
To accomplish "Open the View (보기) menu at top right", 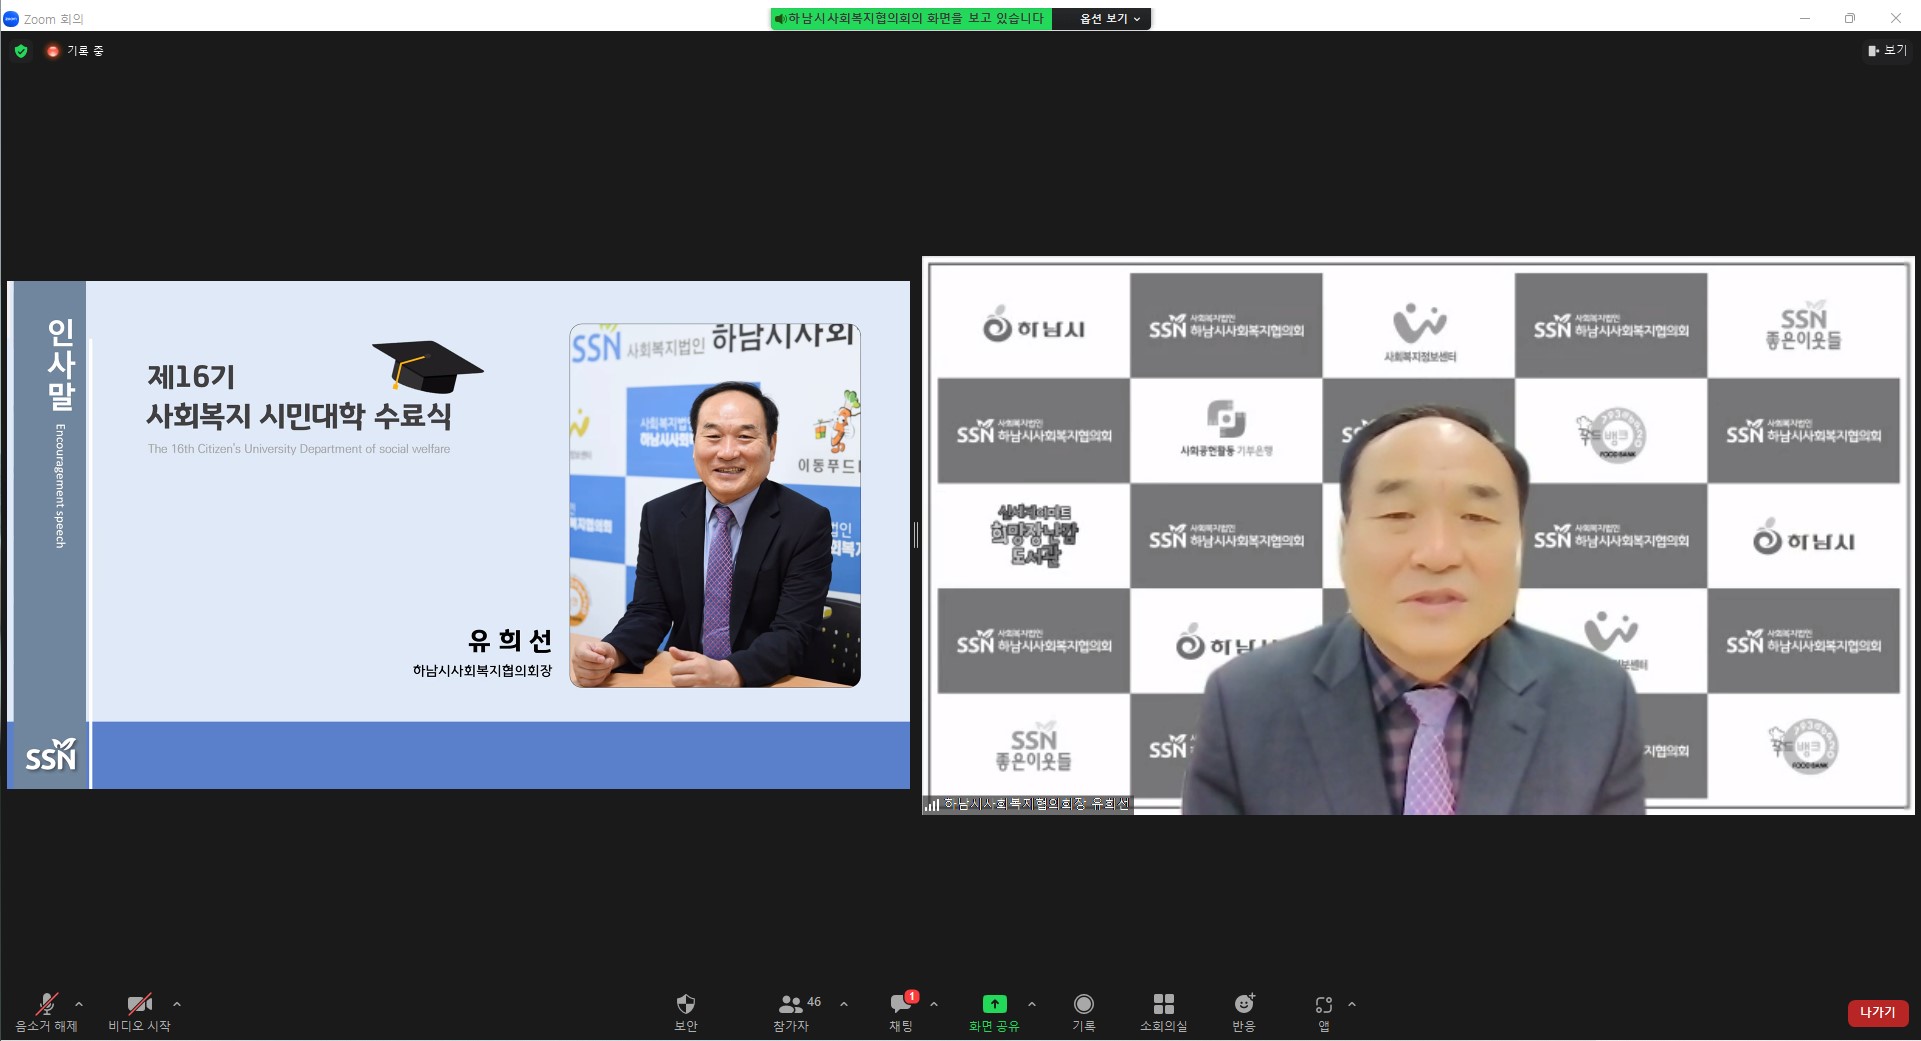I will tap(1887, 51).
